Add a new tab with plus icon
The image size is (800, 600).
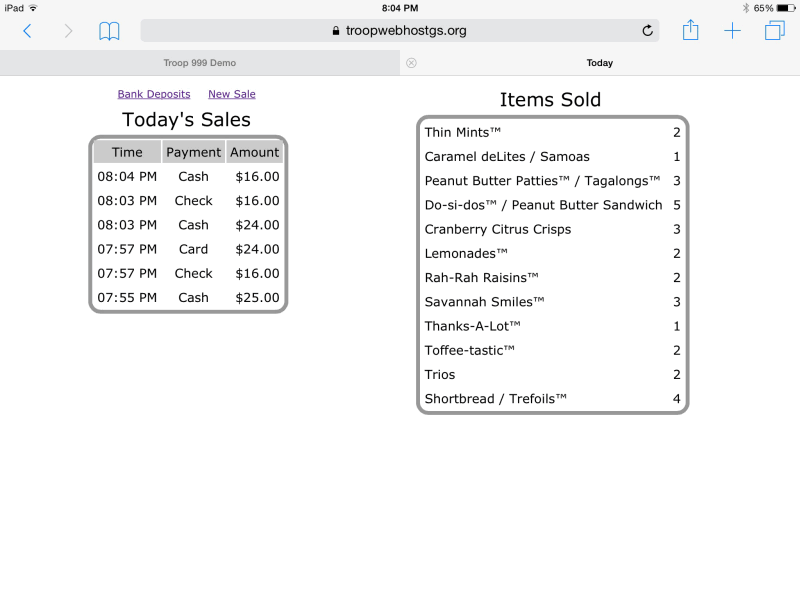pyautogui.click(x=732, y=31)
